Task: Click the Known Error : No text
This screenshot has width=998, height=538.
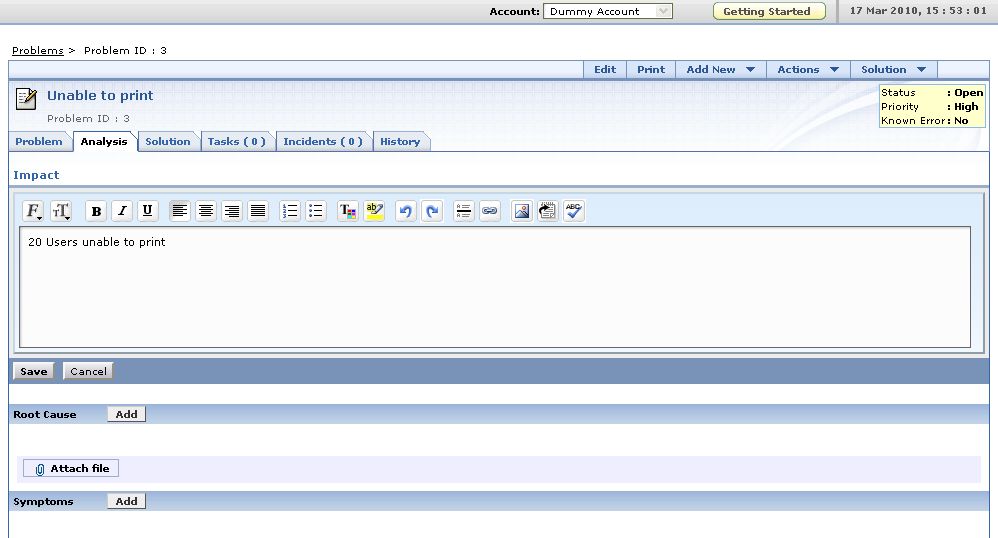Action: pyautogui.click(x=924, y=120)
